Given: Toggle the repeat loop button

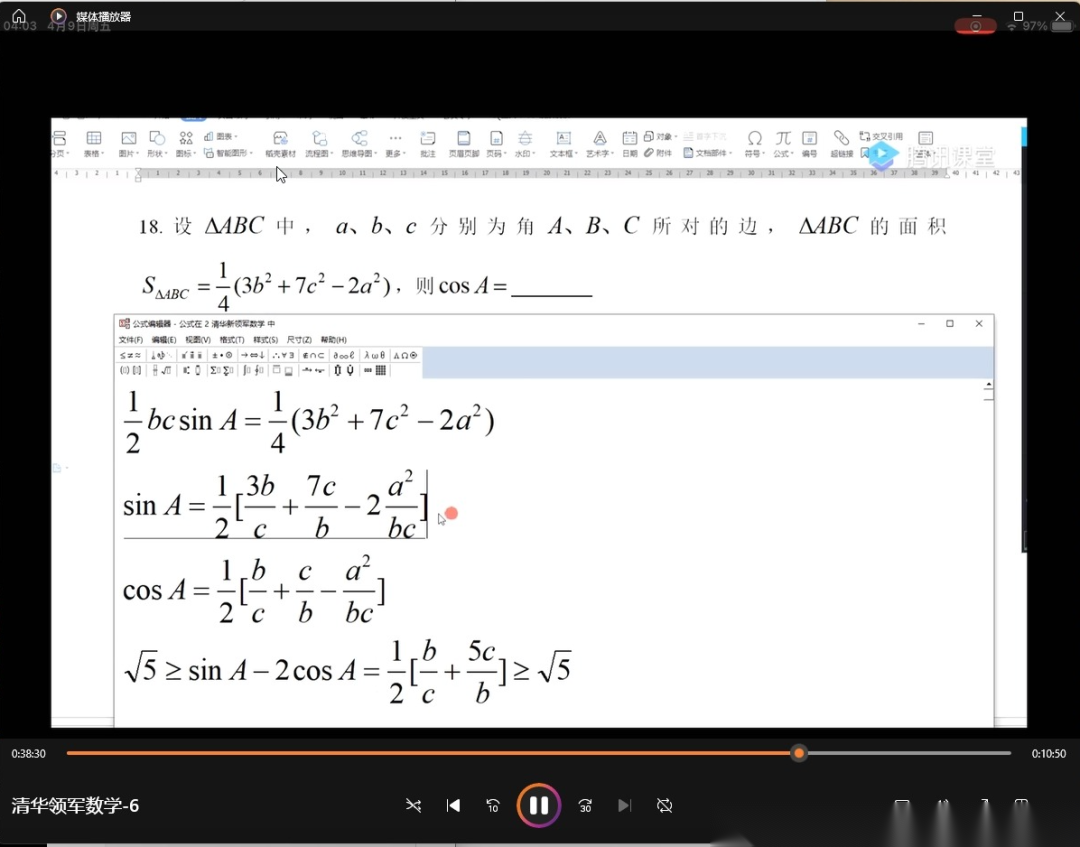Looking at the screenshot, I should tap(664, 805).
